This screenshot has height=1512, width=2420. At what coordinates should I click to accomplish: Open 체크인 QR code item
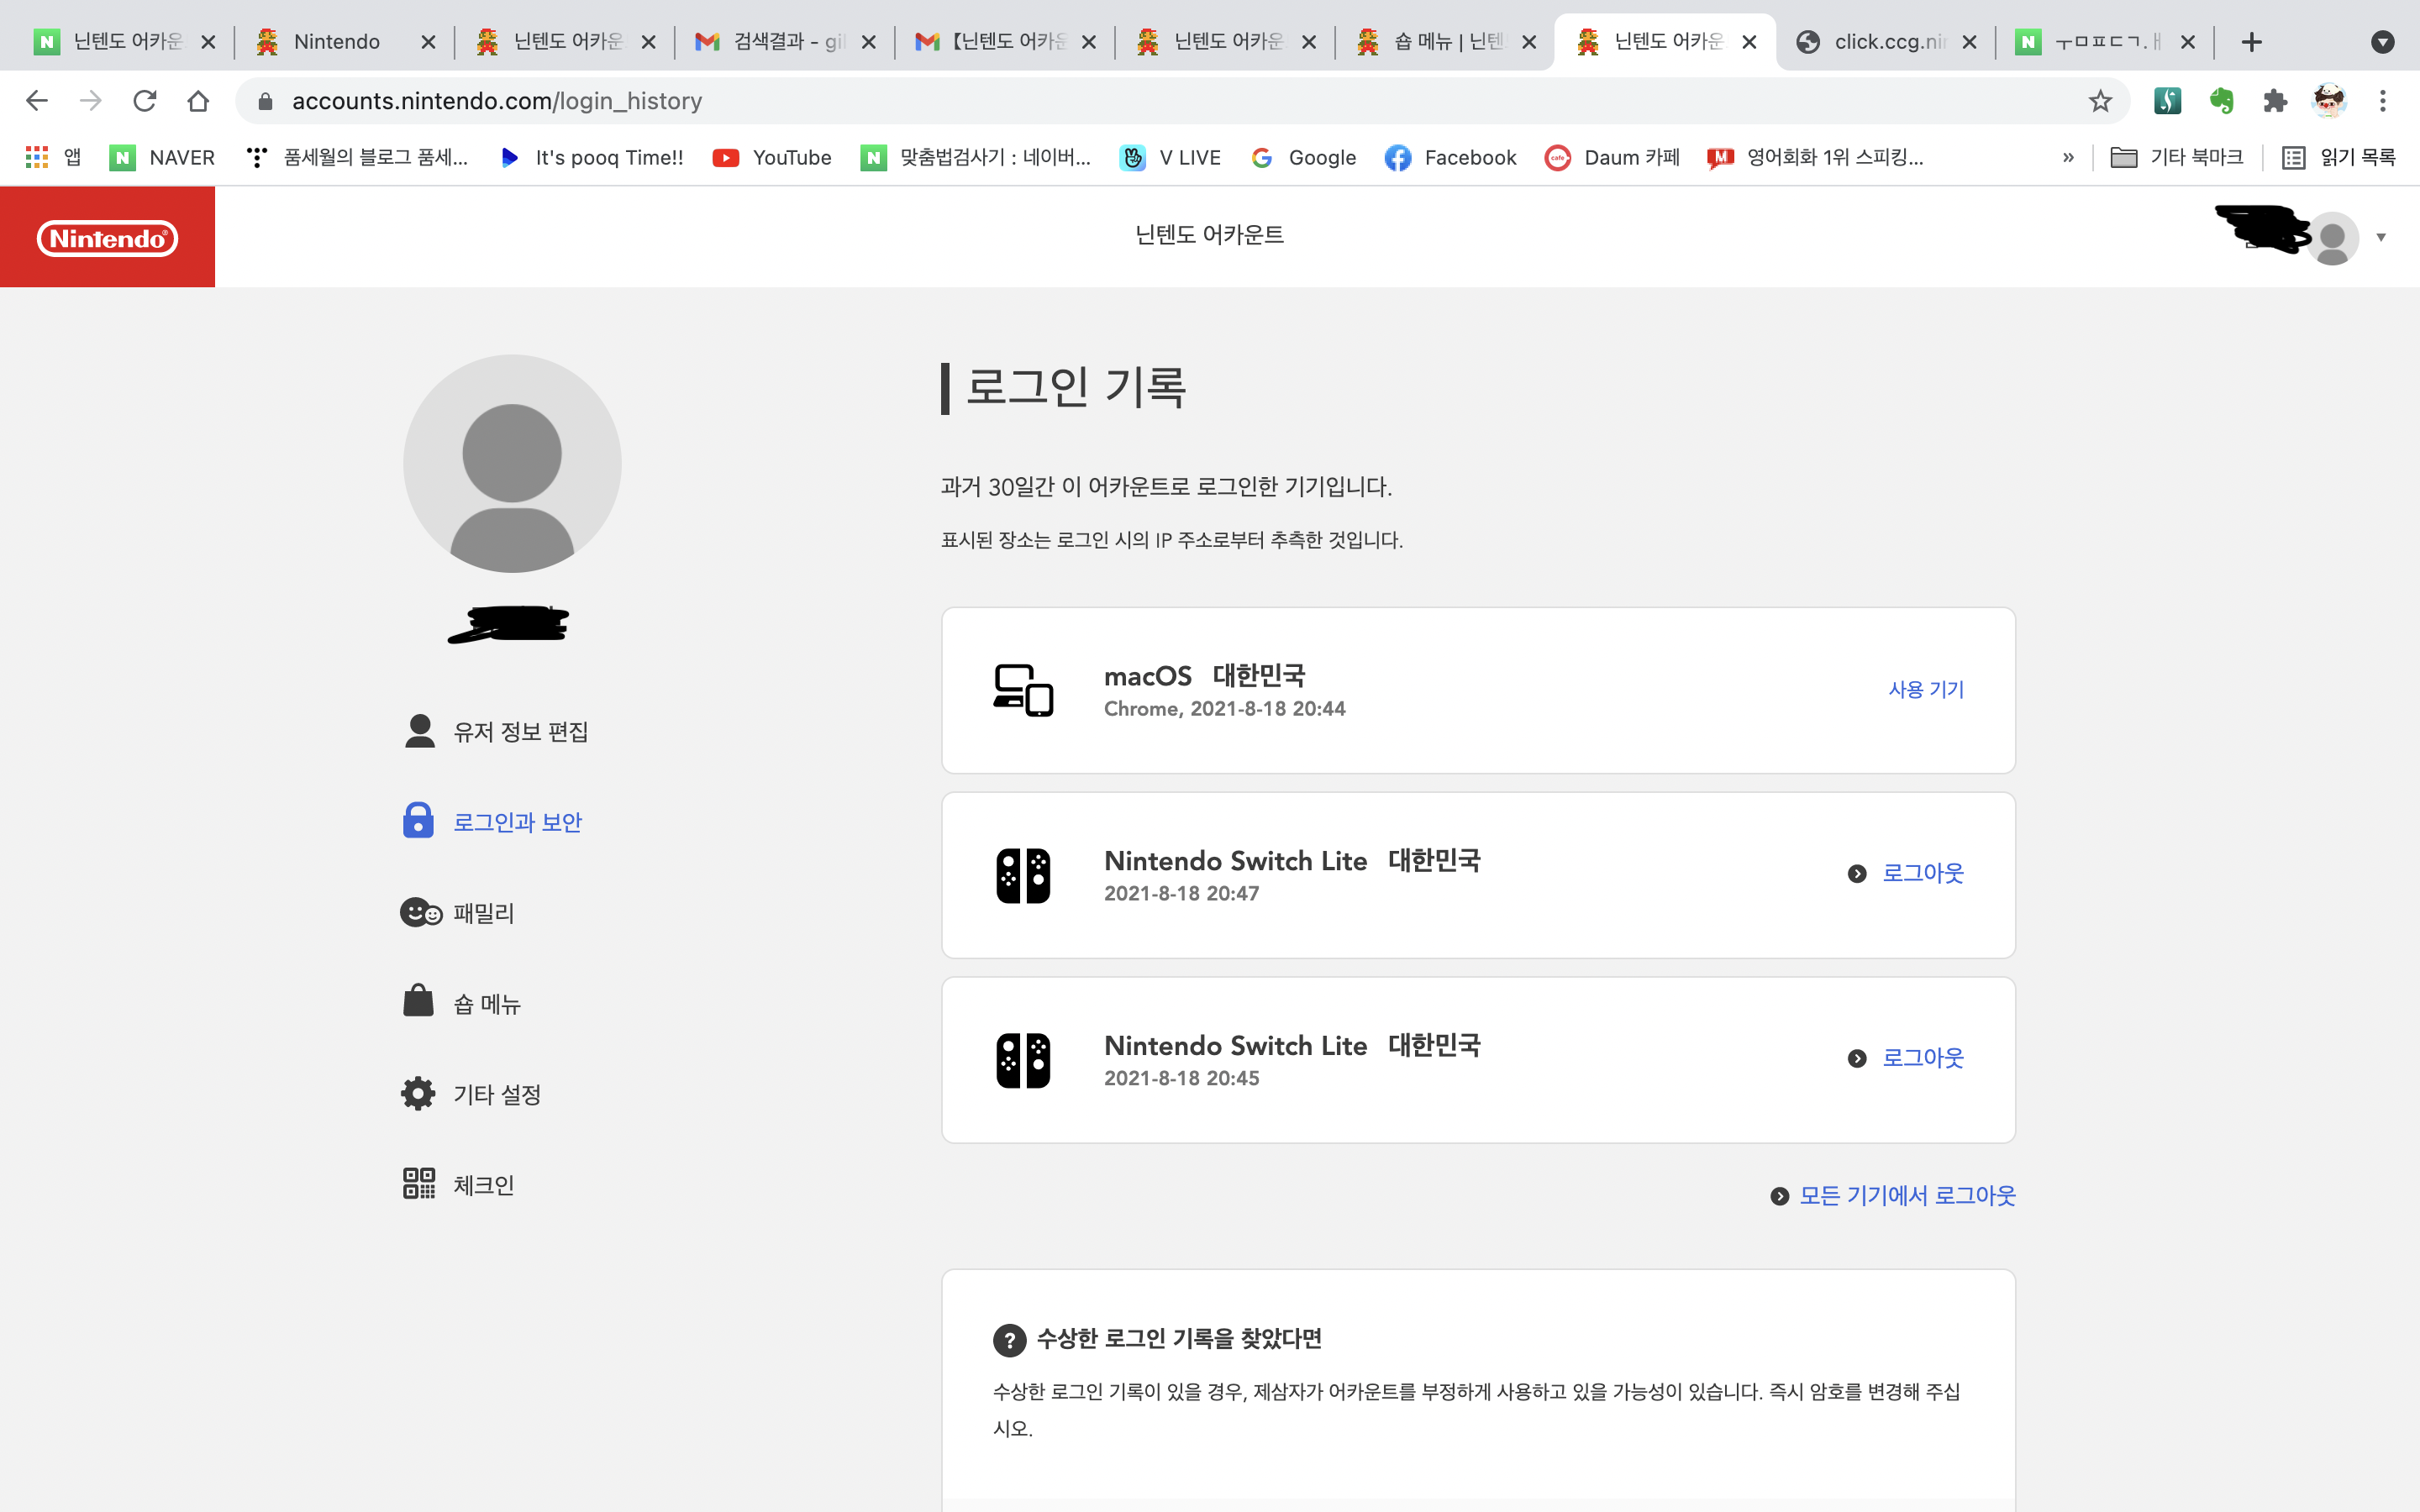coord(483,1185)
